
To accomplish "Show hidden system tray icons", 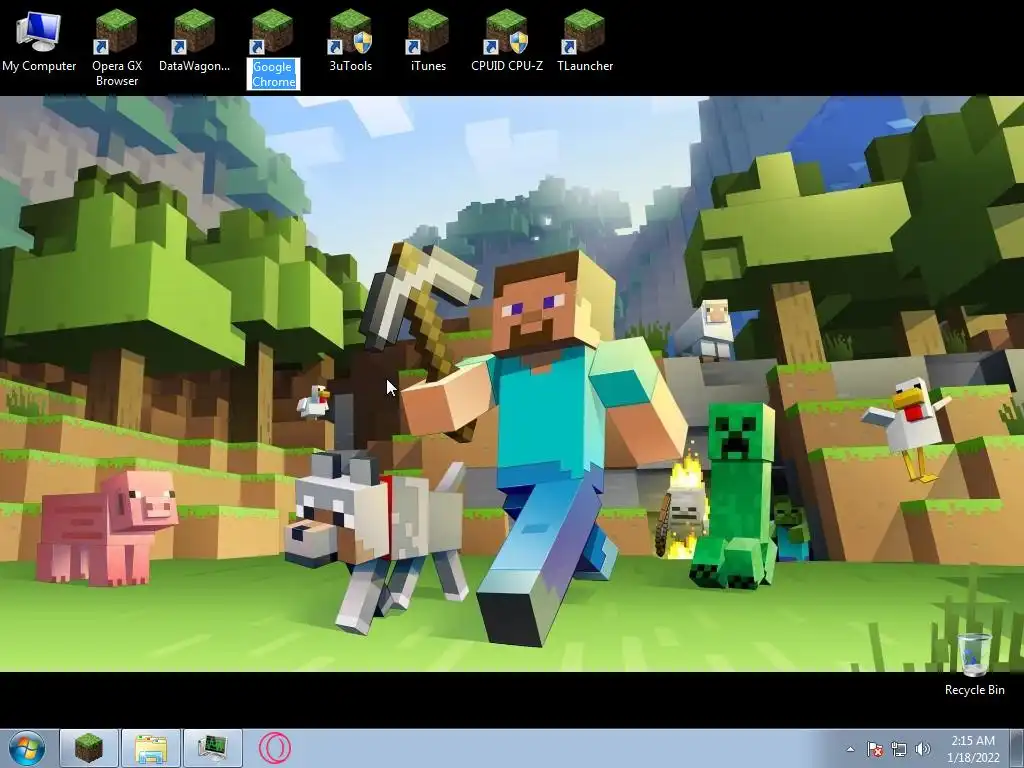I will 850,749.
